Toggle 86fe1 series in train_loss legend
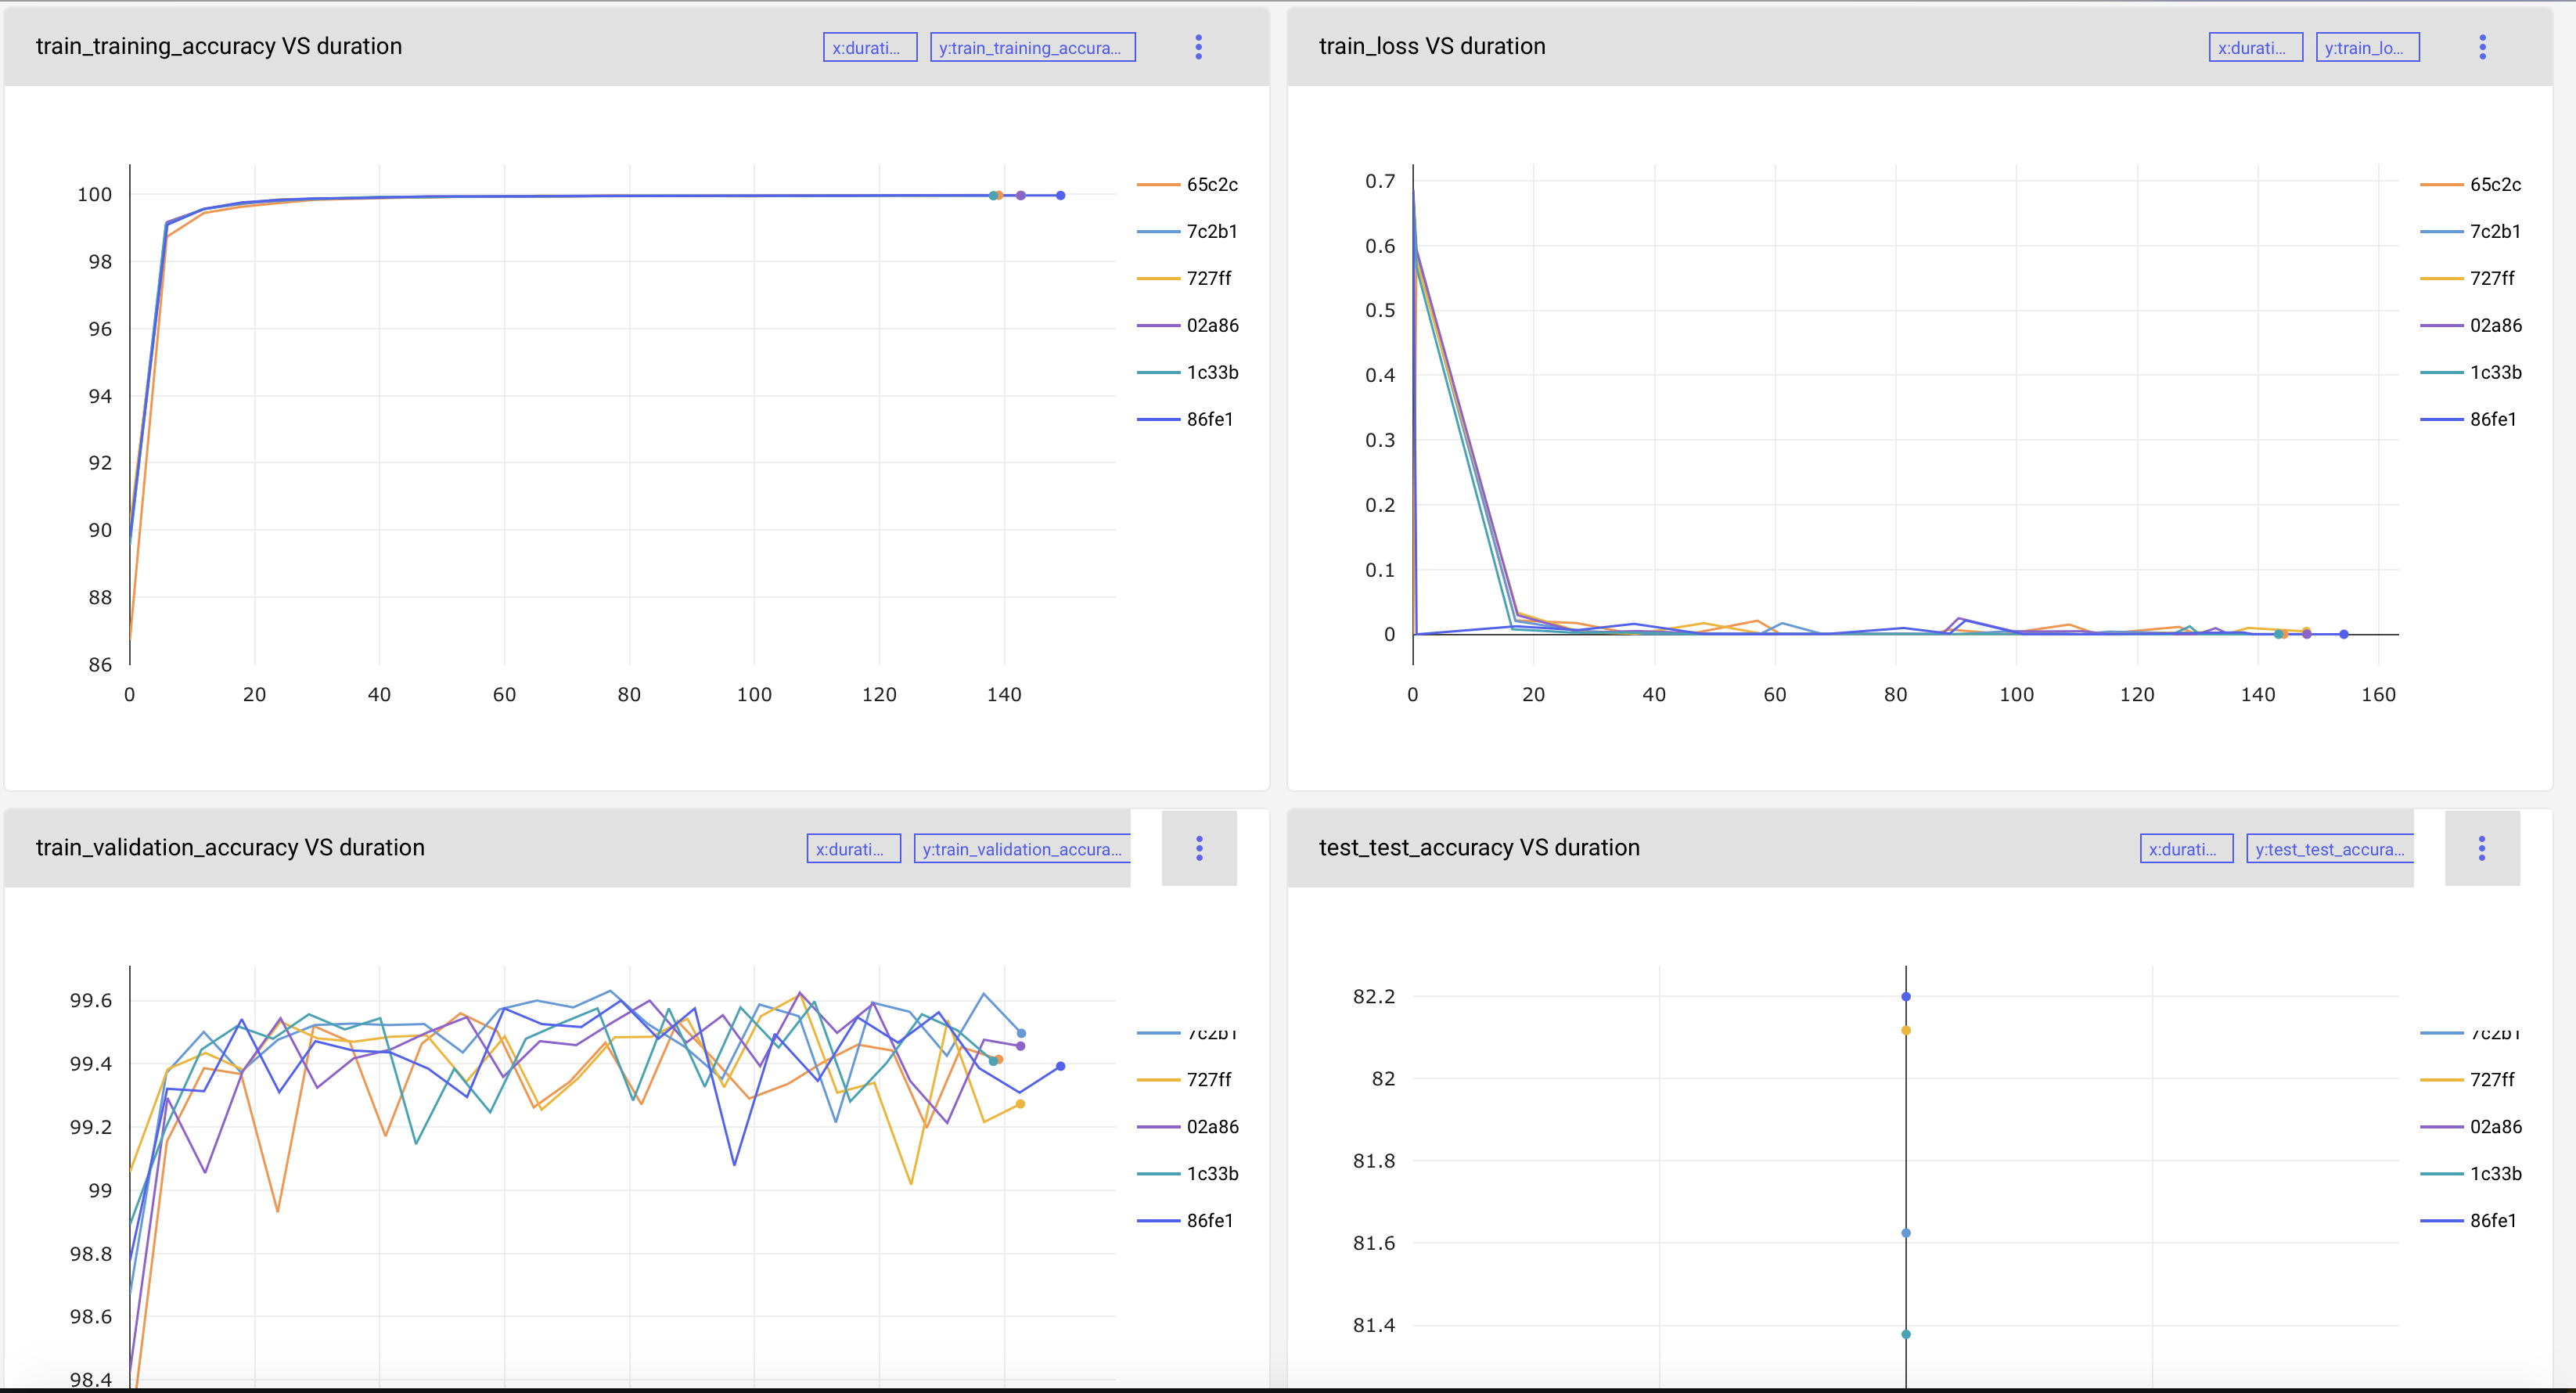Viewport: 2576px width, 1393px height. (2492, 419)
